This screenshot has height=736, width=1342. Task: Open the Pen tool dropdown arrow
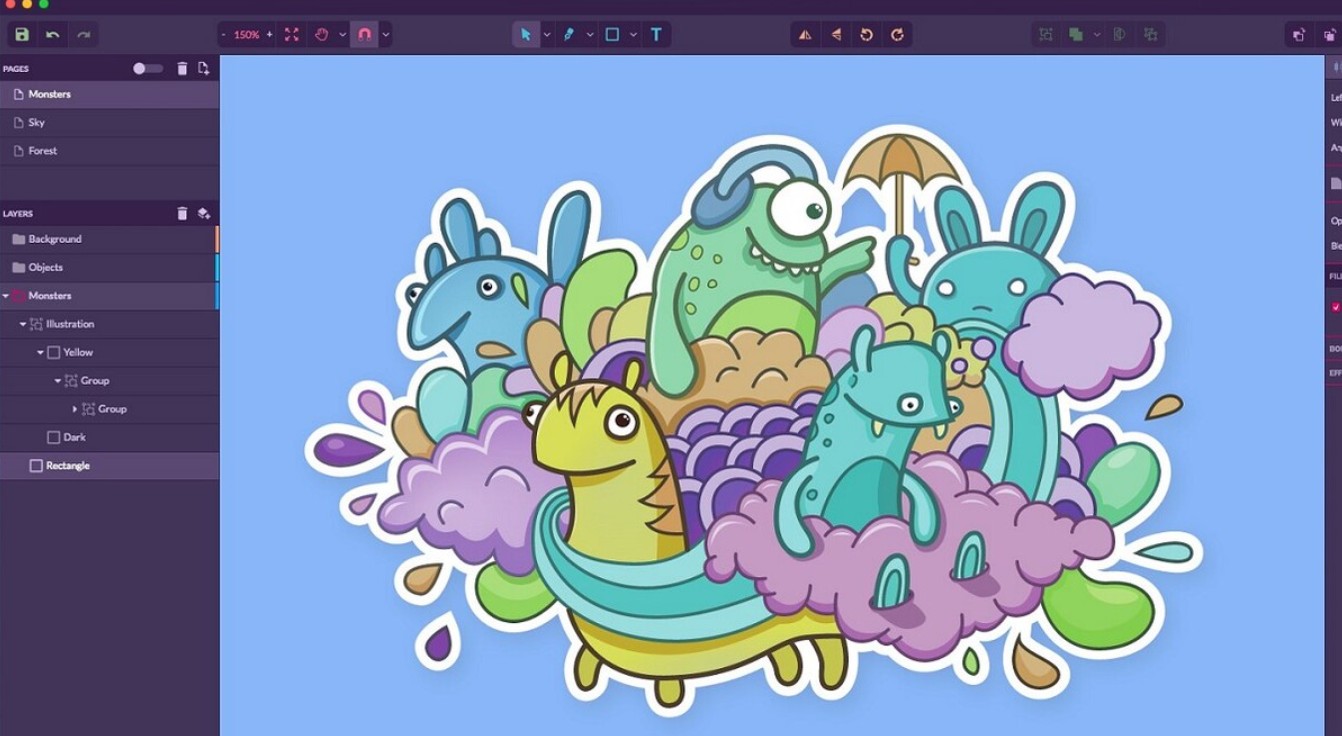[590, 34]
